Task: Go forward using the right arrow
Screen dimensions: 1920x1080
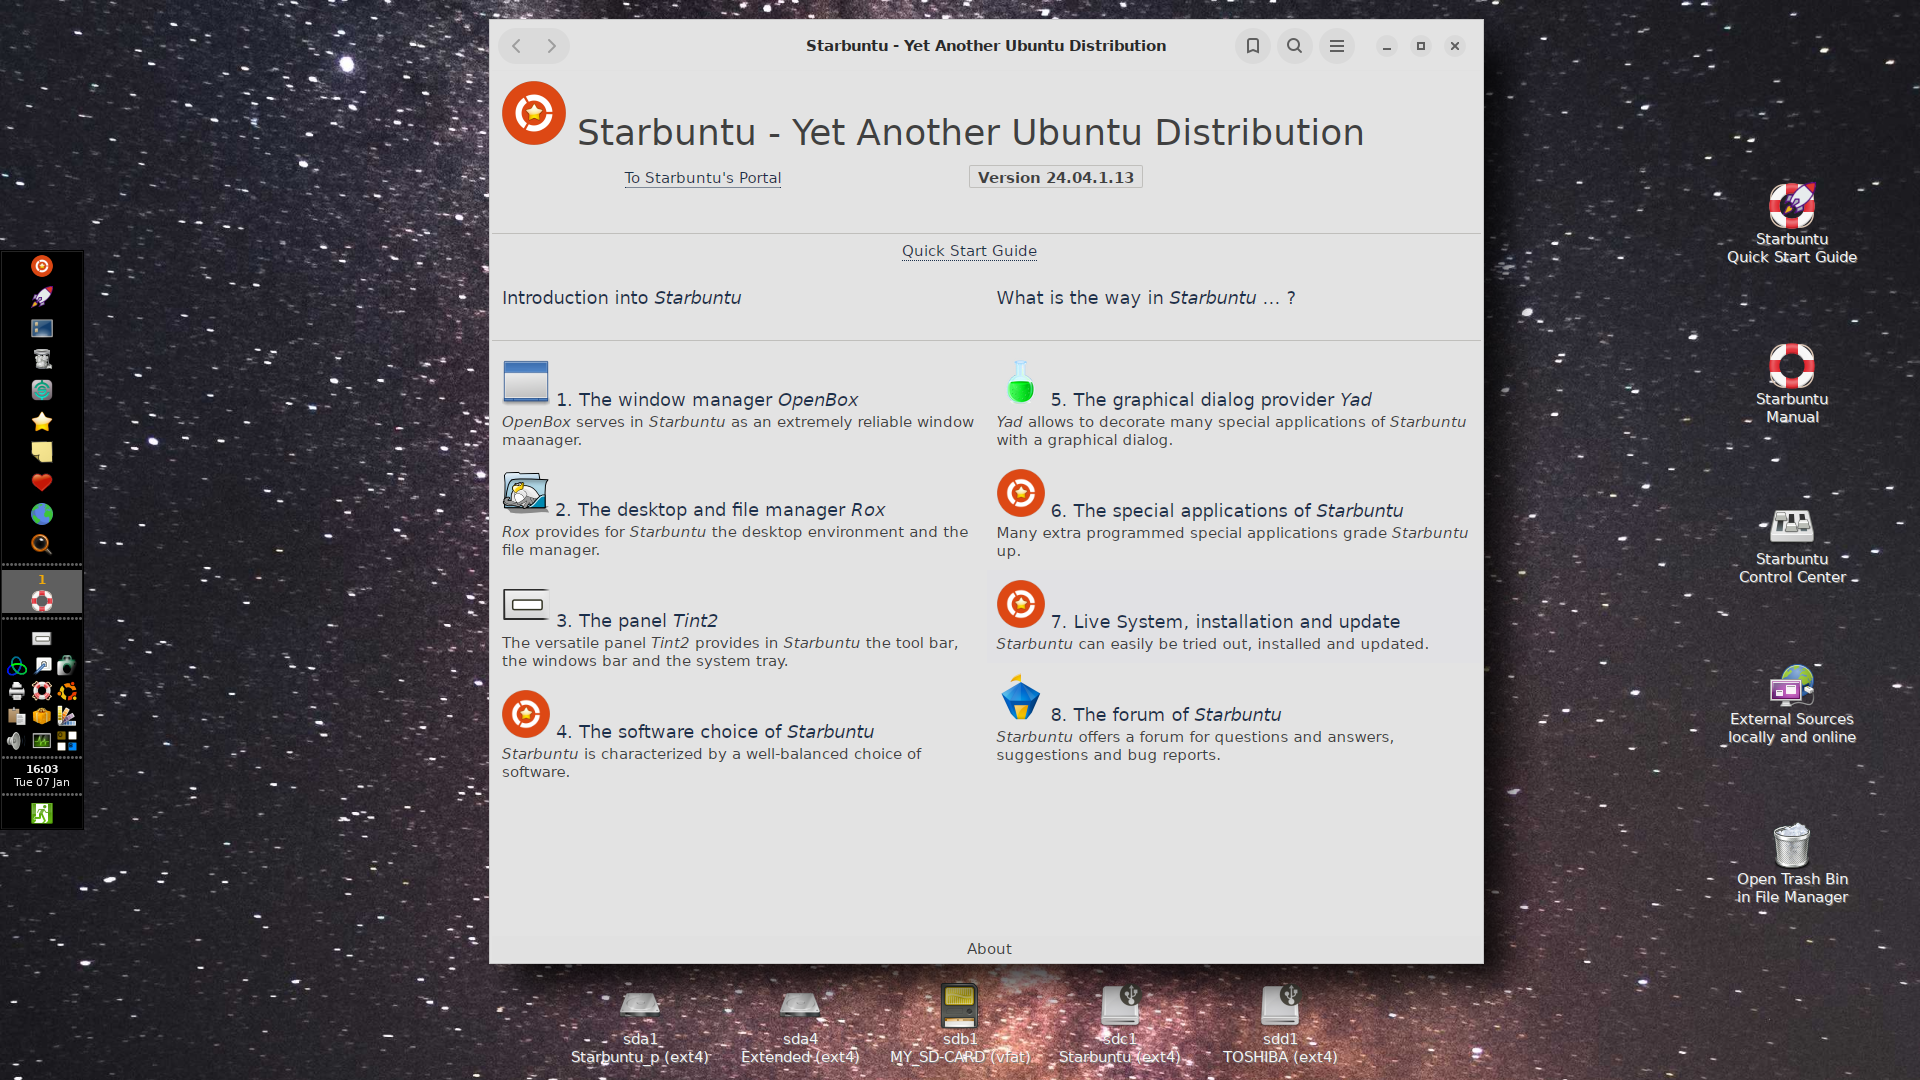Action: point(551,46)
